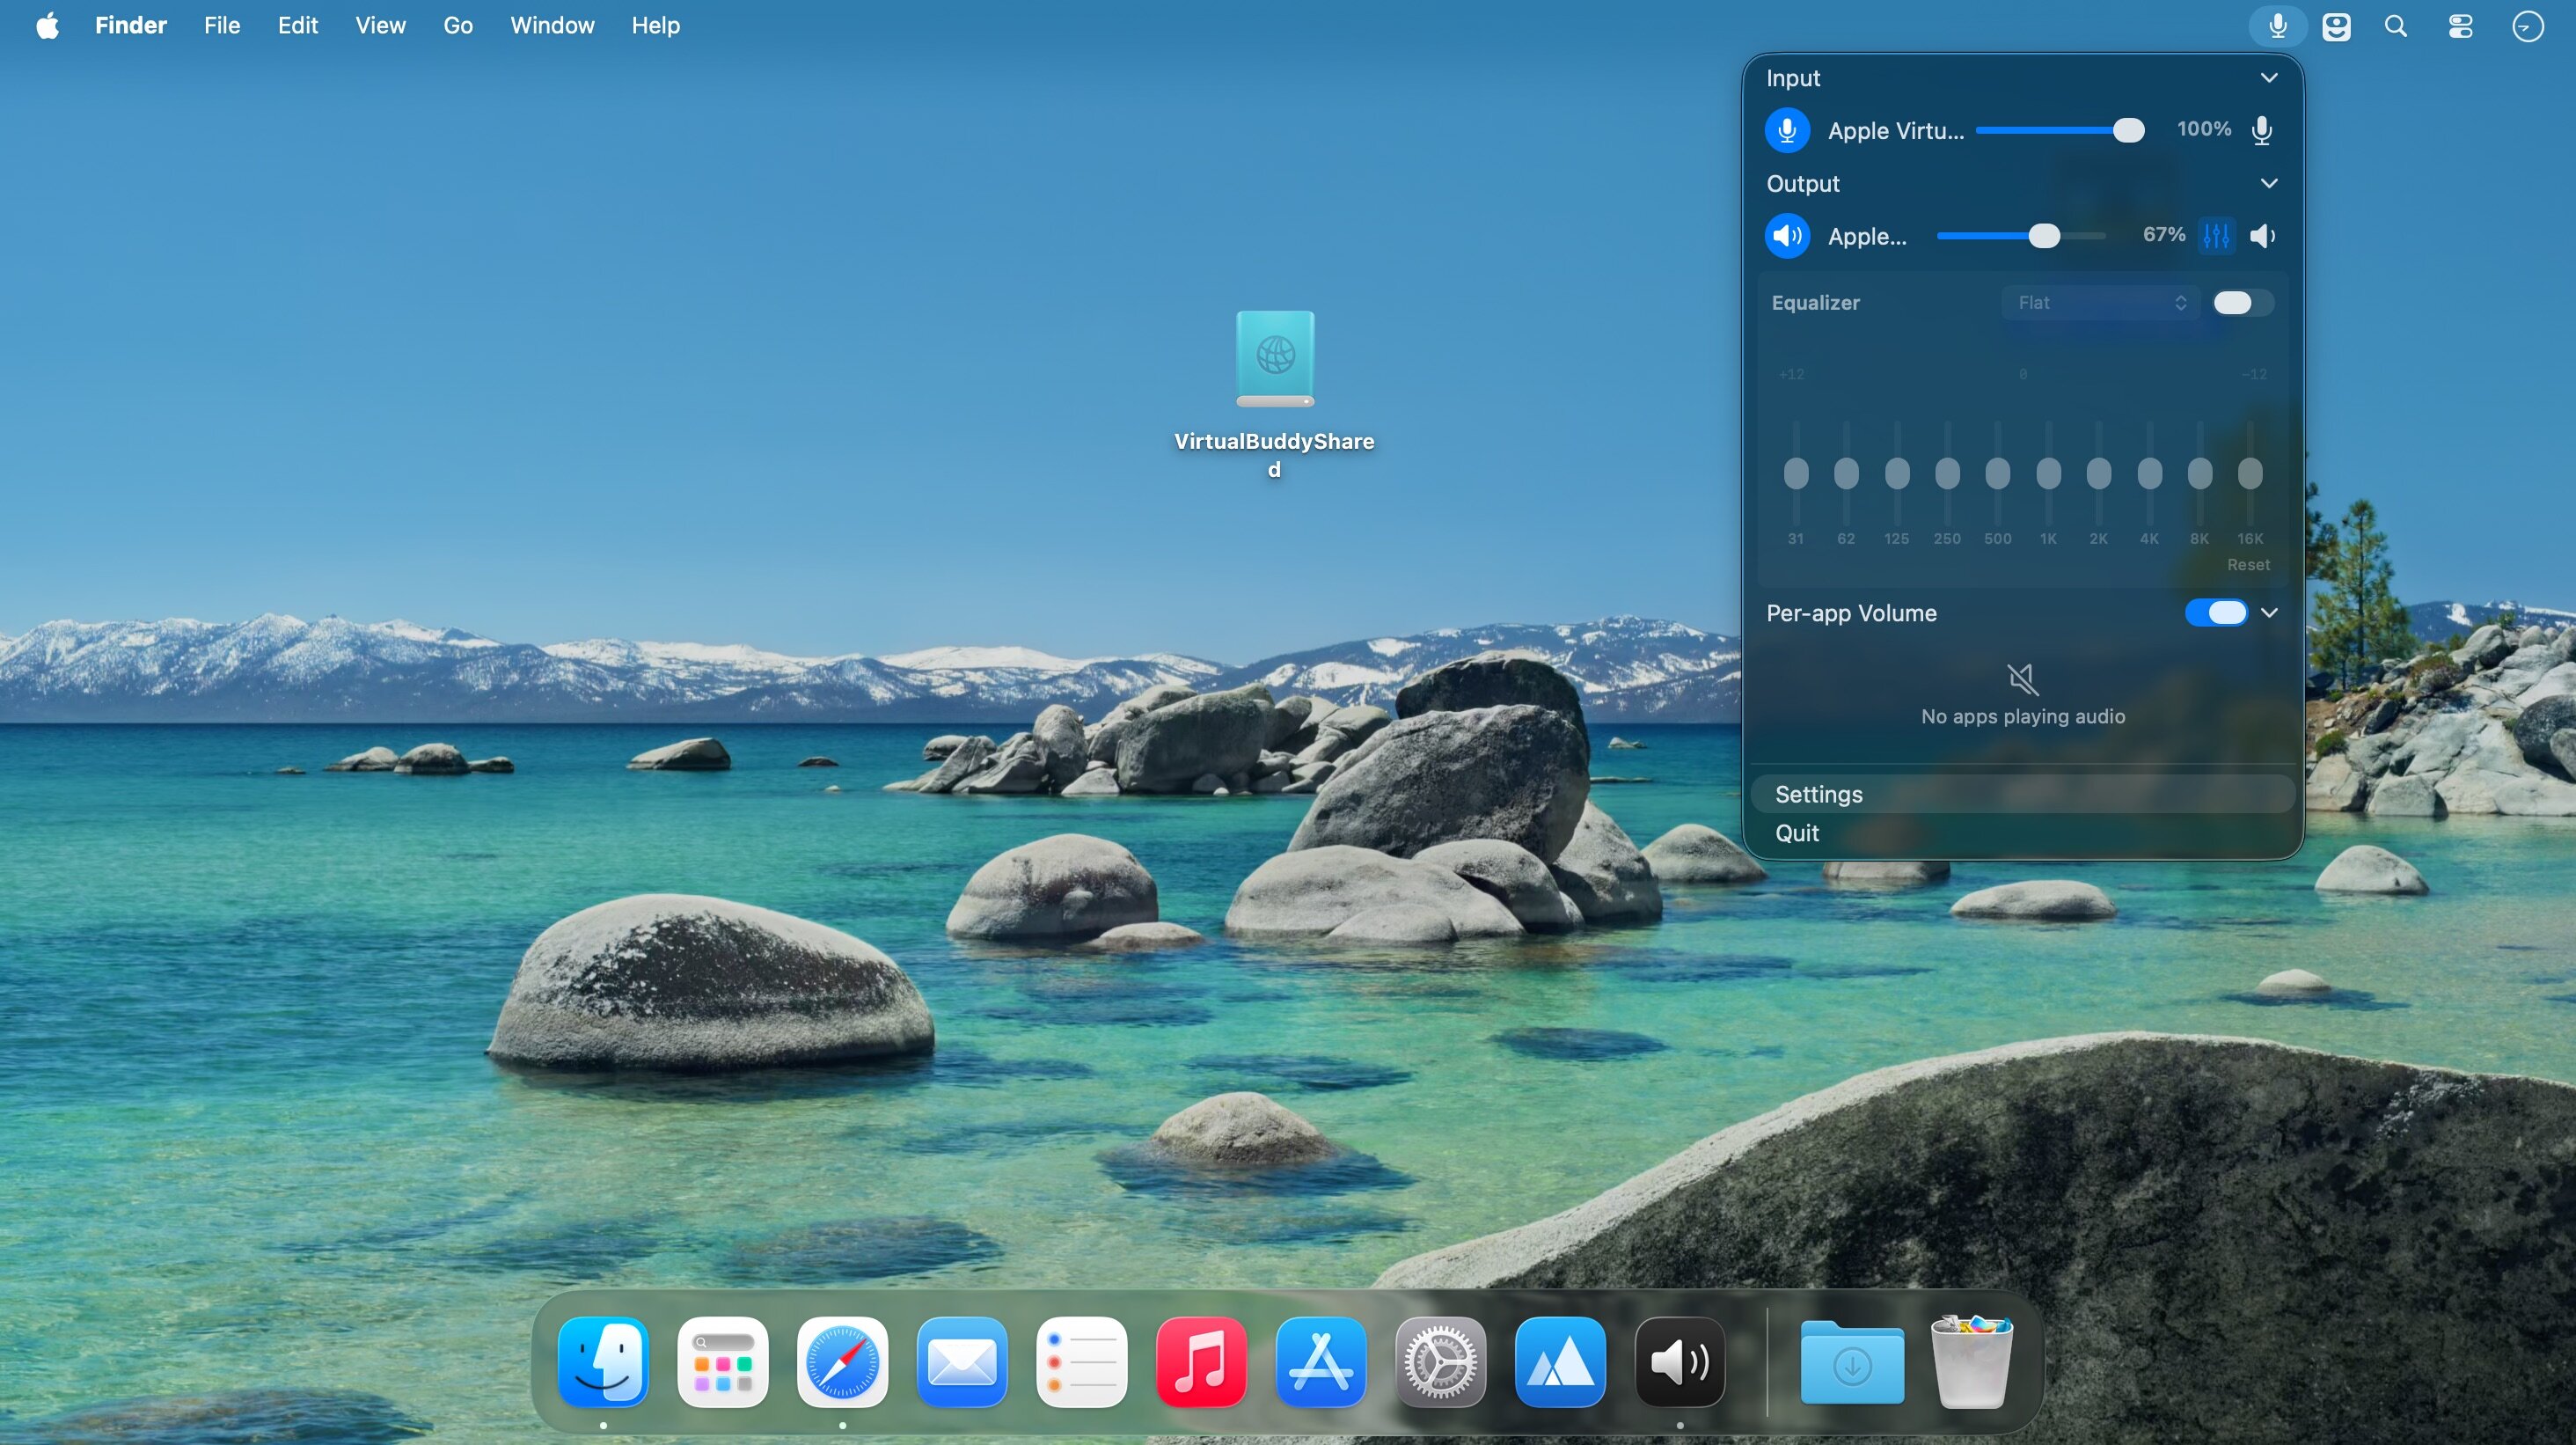Open the Flat equalizer preset dropdown

point(2100,303)
